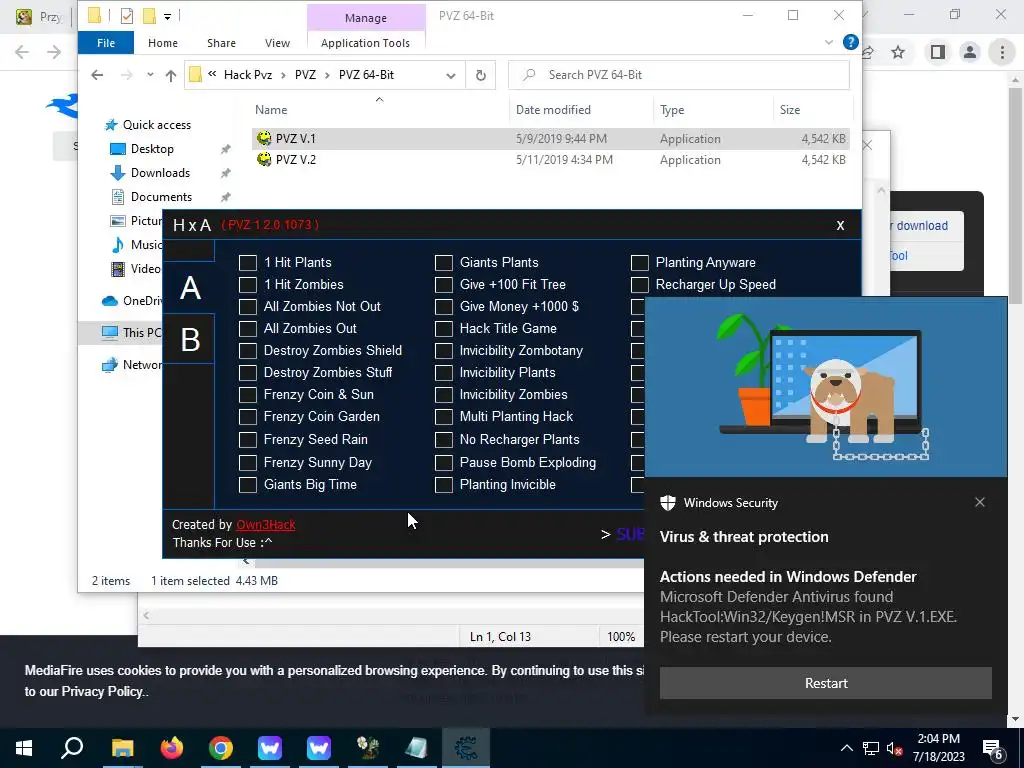Refresh the PVZ 64-Bit folder
The width and height of the screenshot is (1024, 768).
coord(481,75)
